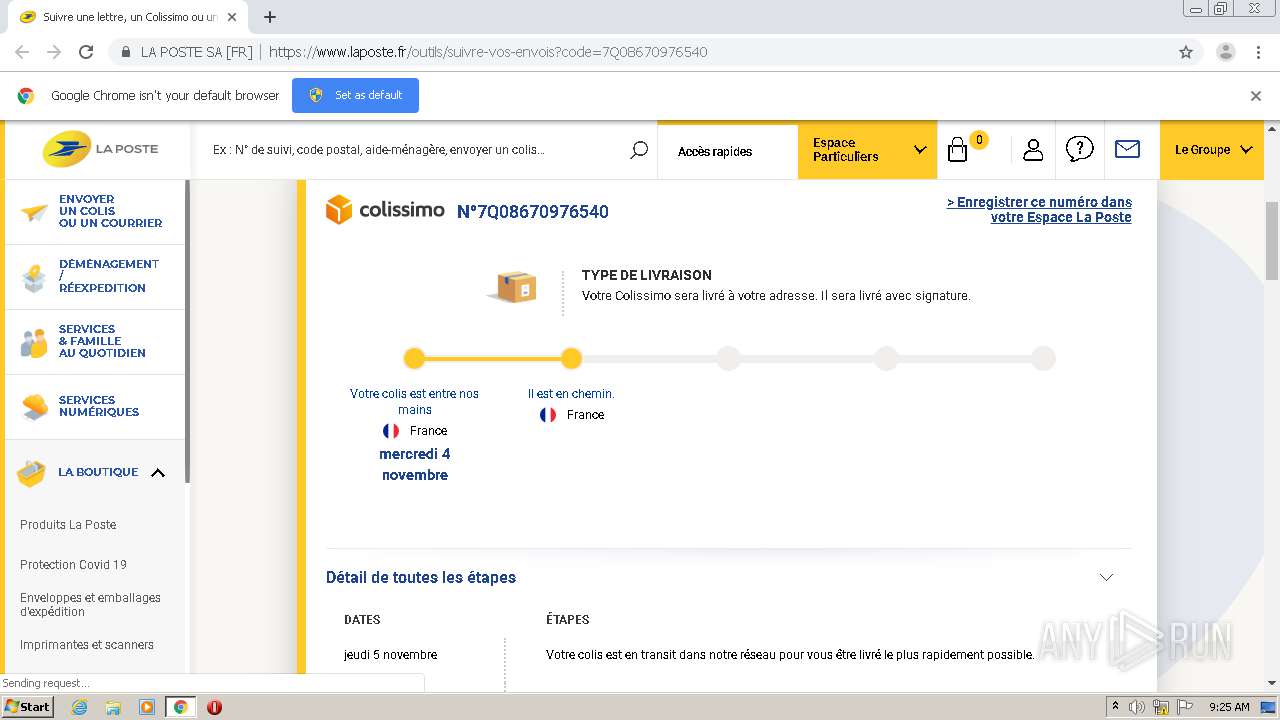
Task: Expand Le Groupe dropdown
Action: (x=1213, y=150)
